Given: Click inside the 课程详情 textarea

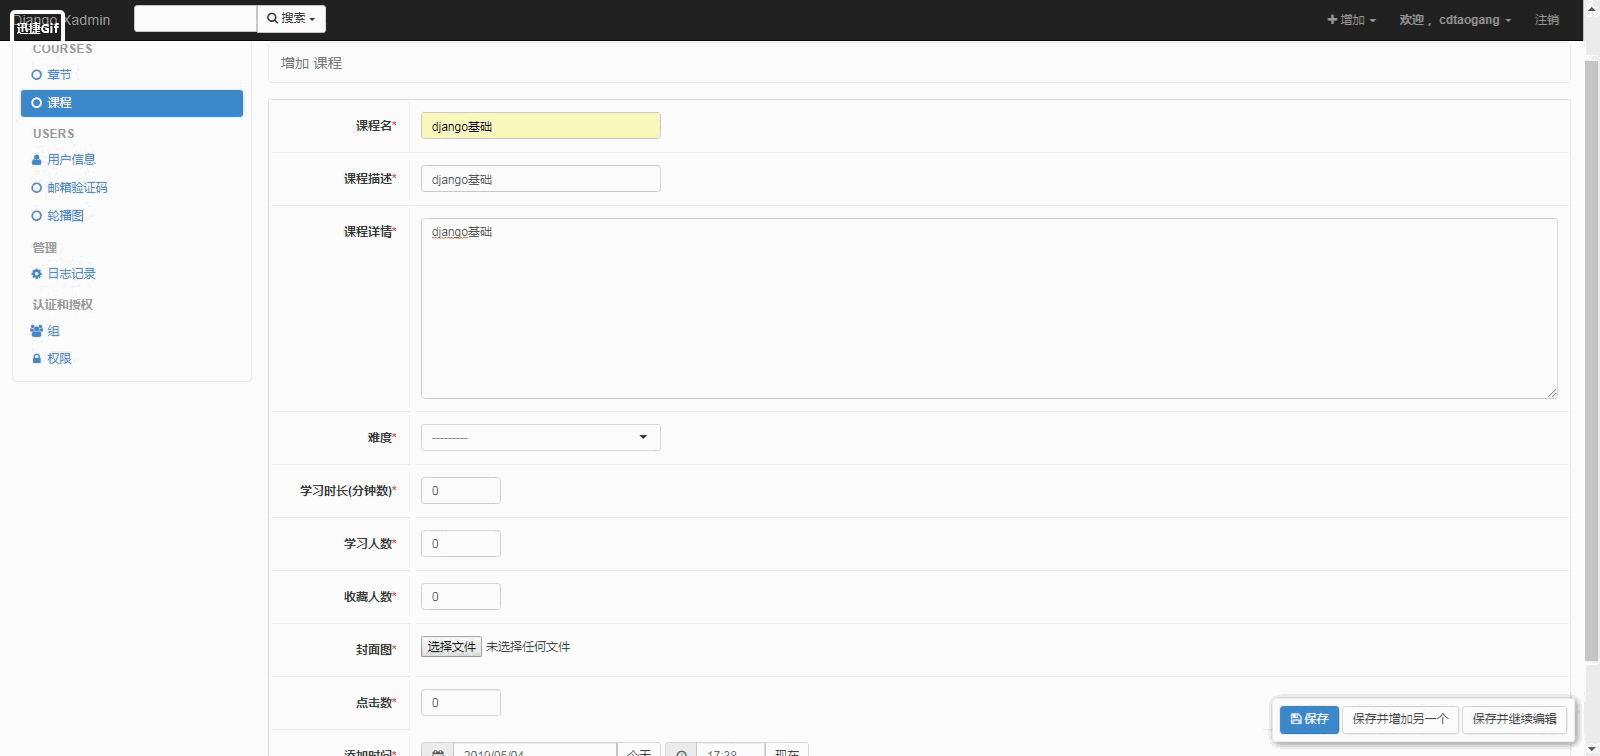Looking at the screenshot, I should click(989, 308).
